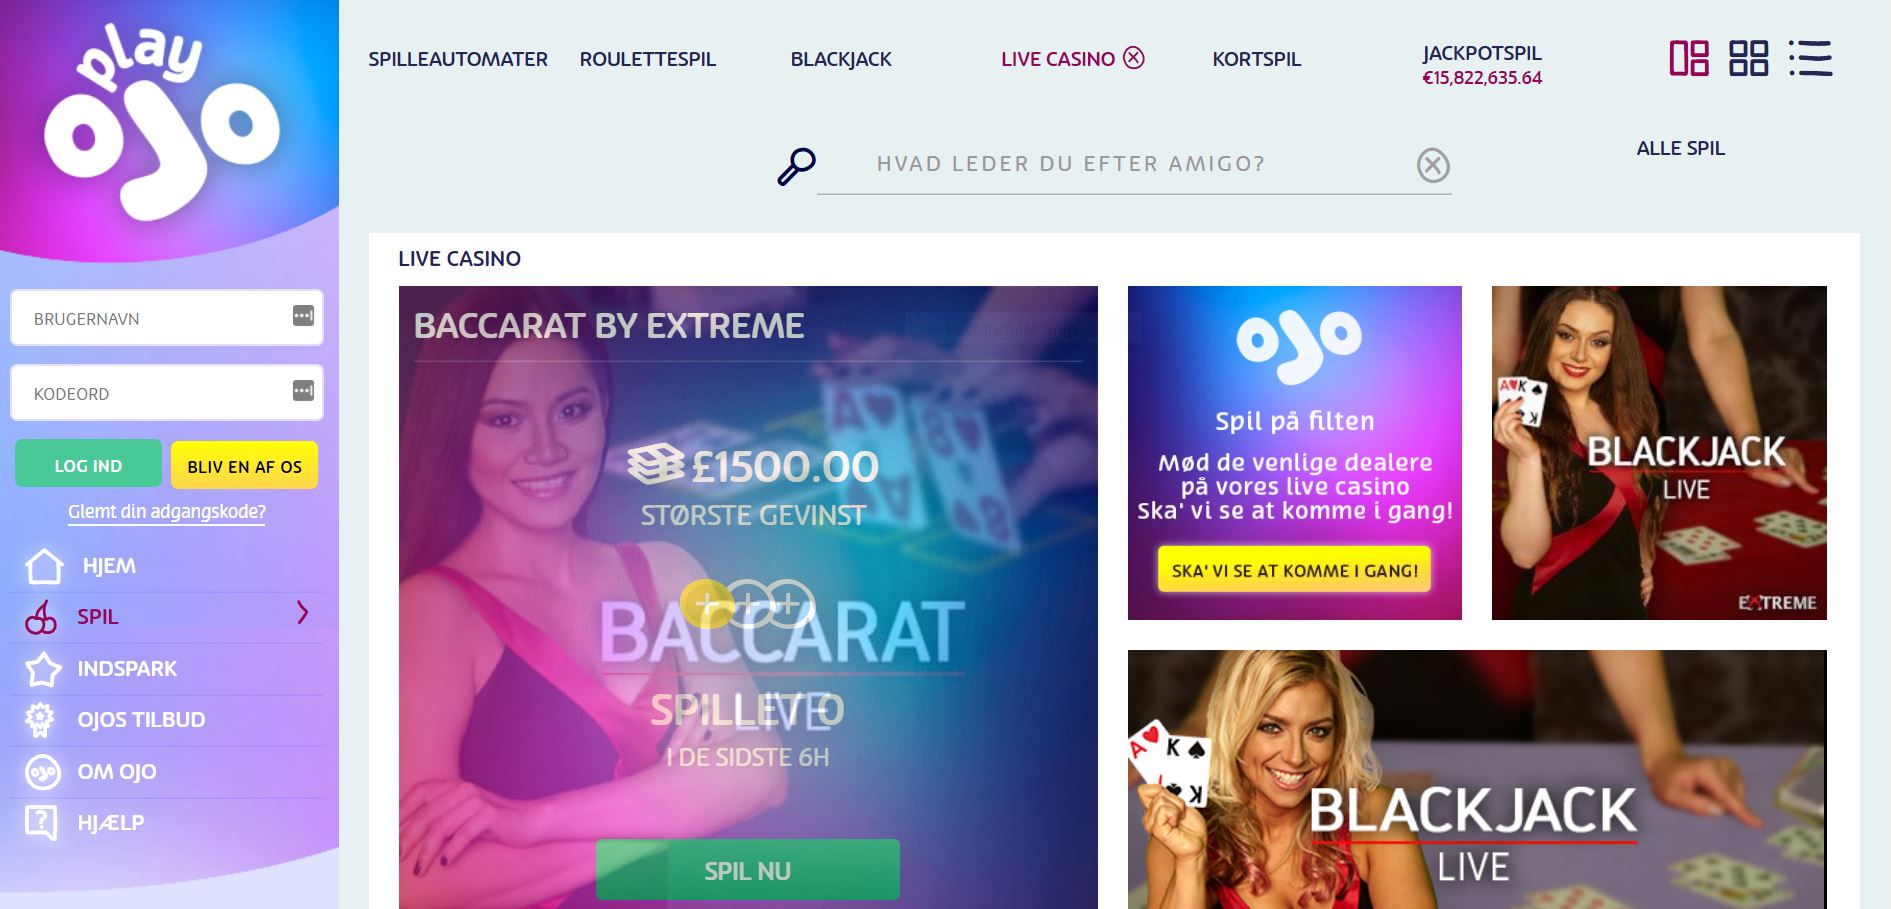This screenshot has width=1891, height=909.
Task: Click the PlayOJO logo
Action: [162, 122]
